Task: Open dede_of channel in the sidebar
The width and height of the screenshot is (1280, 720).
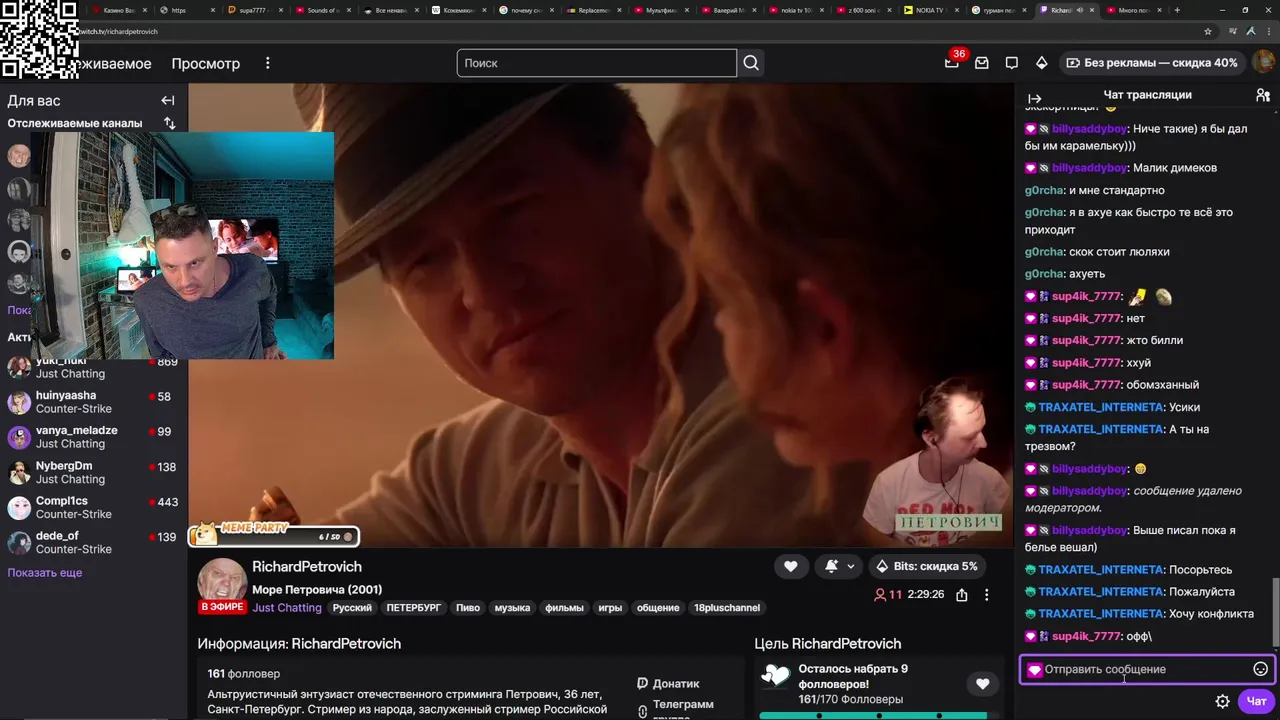Action: tap(92, 542)
